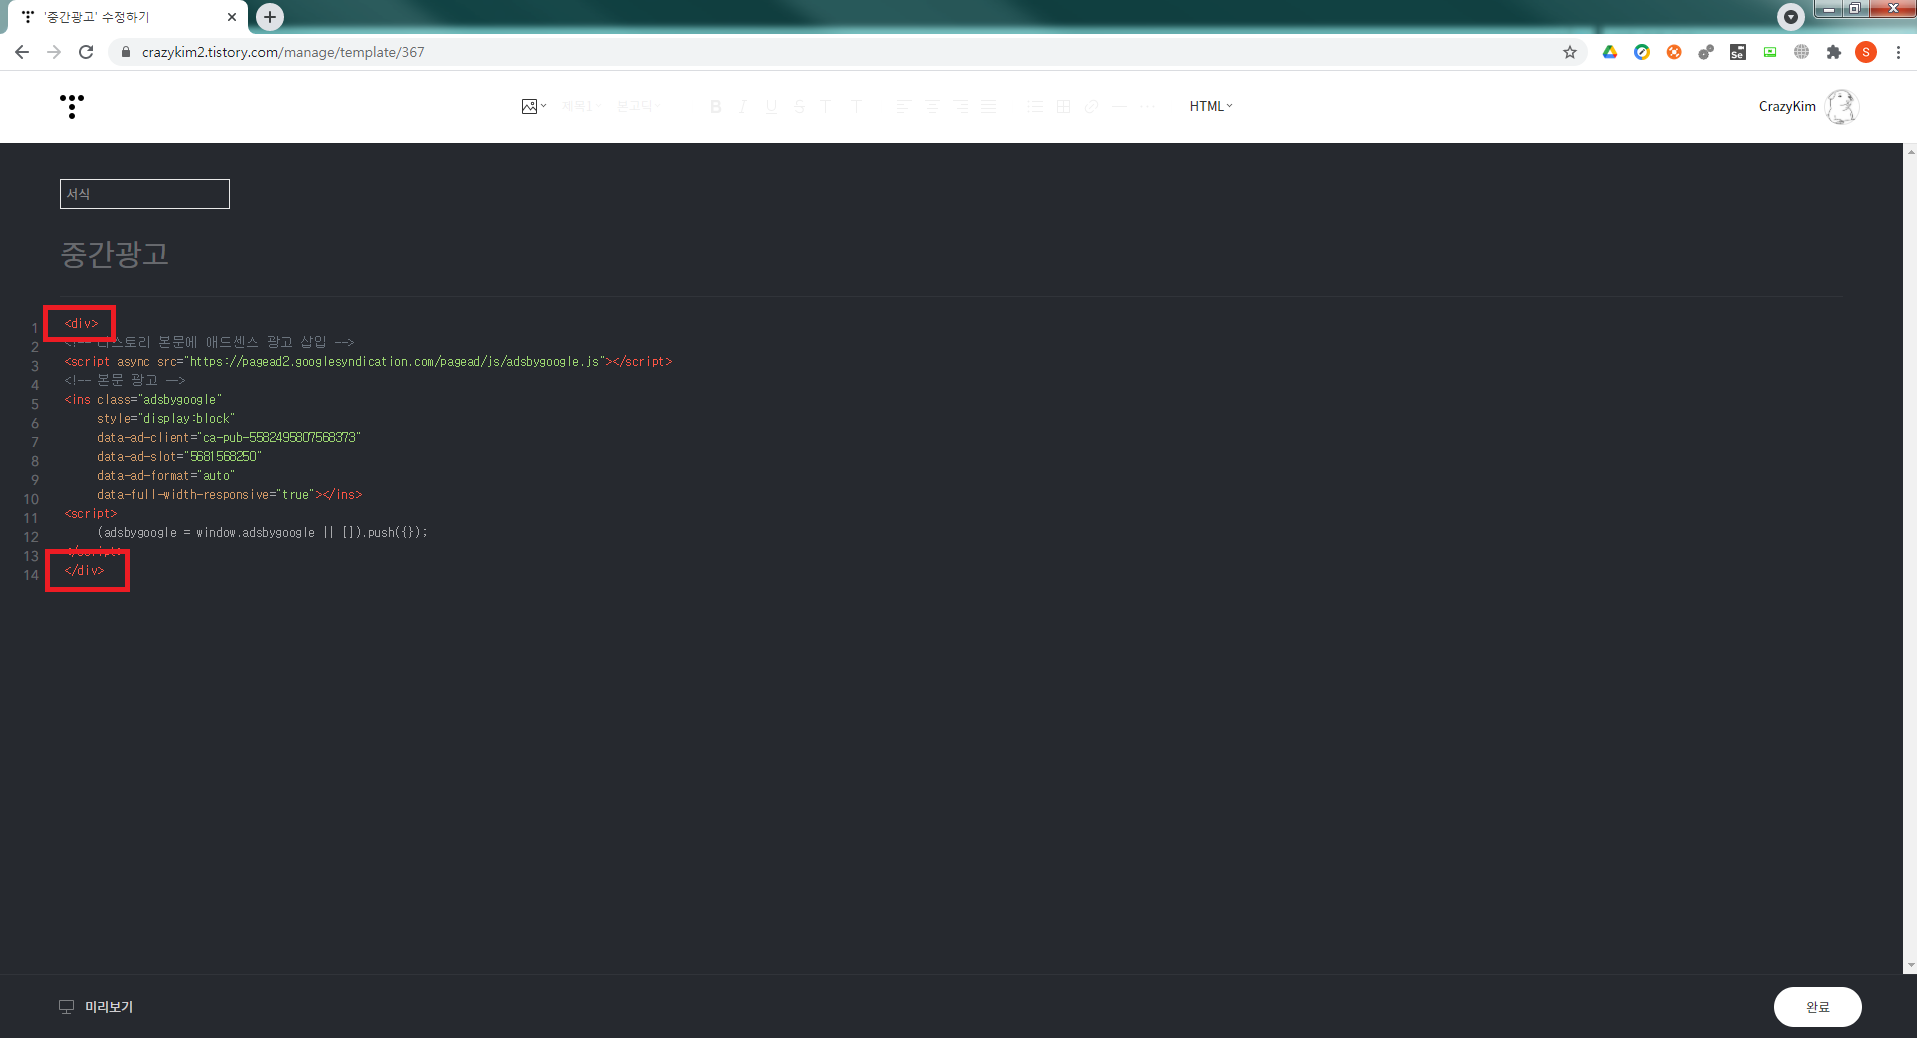Open the Selenium IDE extension
1917x1038 pixels.
coord(1738,52)
